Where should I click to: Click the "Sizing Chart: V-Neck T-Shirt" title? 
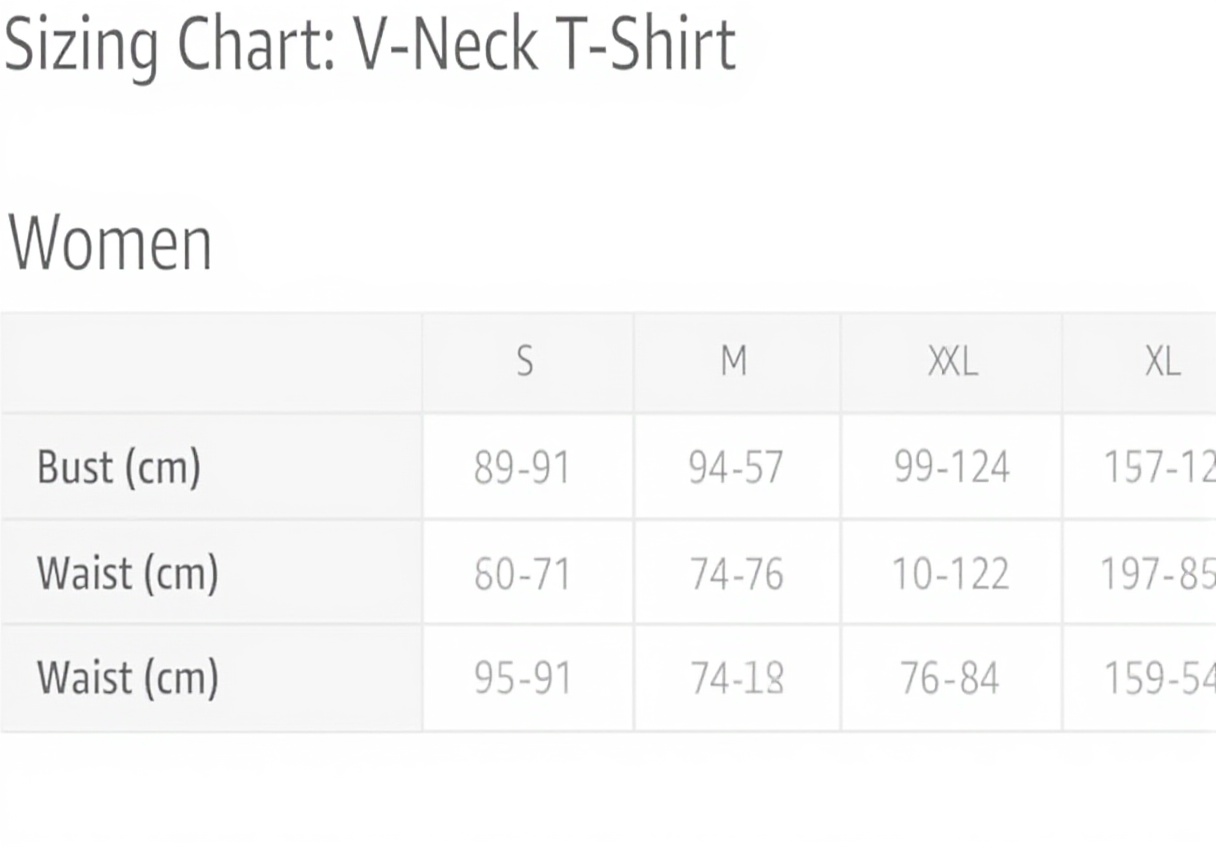(x=370, y=45)
